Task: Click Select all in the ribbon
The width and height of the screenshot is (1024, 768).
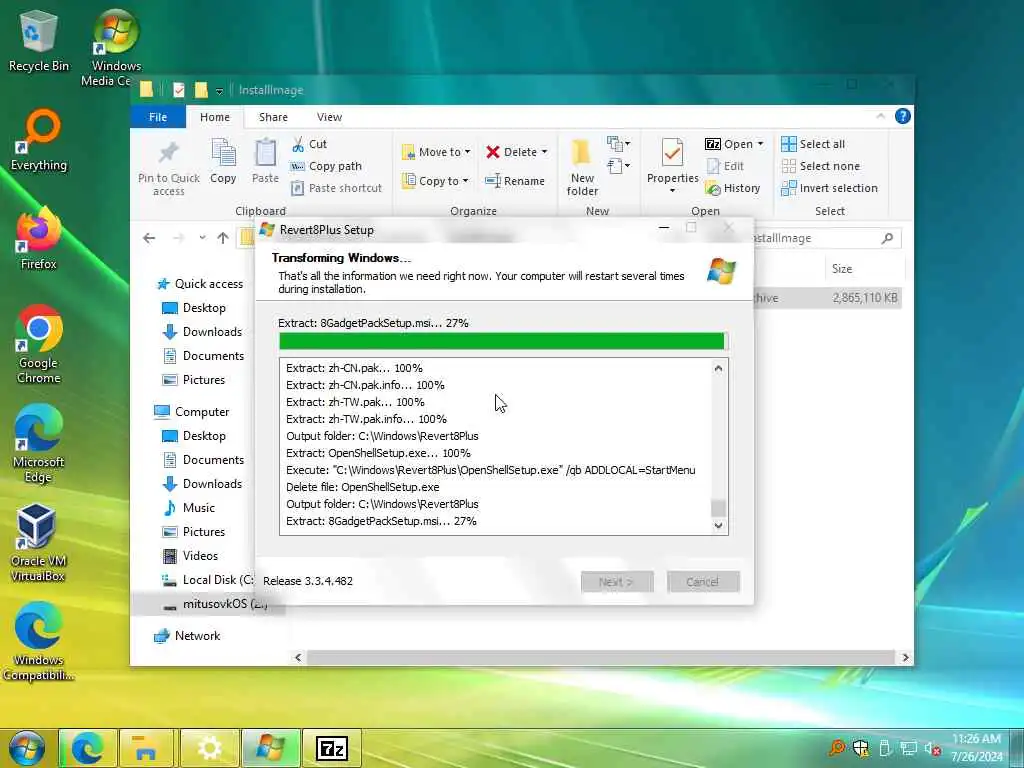Action: pos(813,144)
